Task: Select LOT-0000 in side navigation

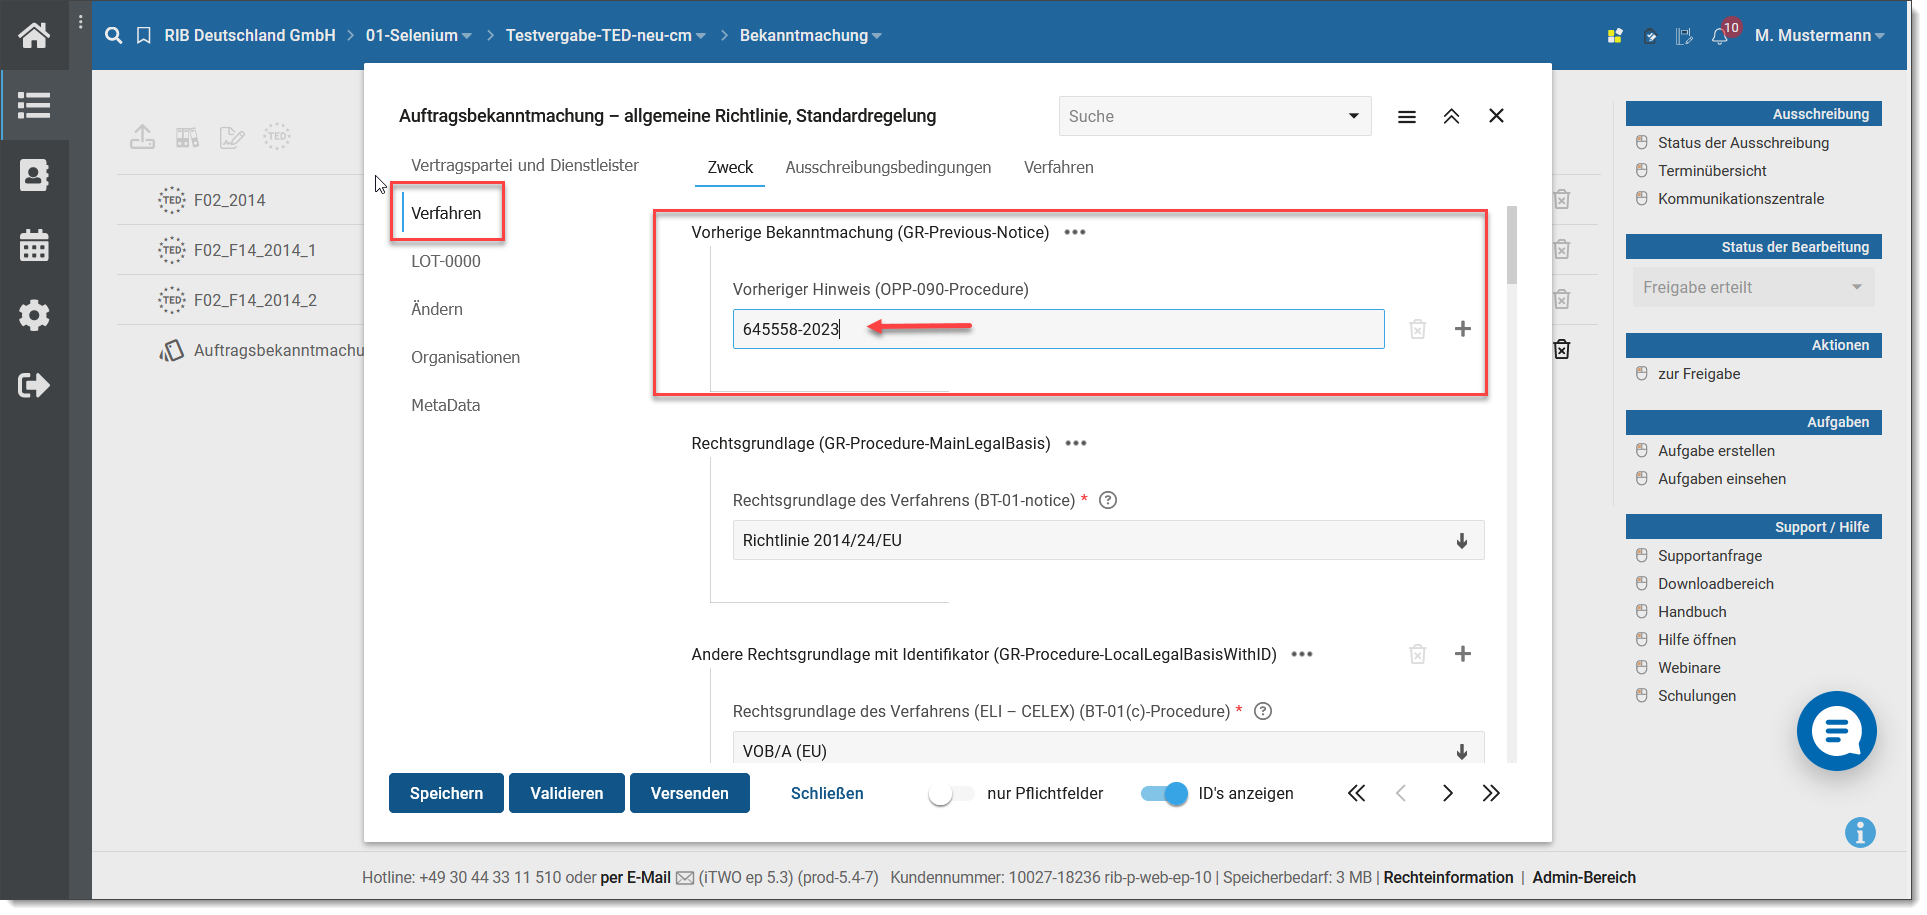Action: (446, 261)
